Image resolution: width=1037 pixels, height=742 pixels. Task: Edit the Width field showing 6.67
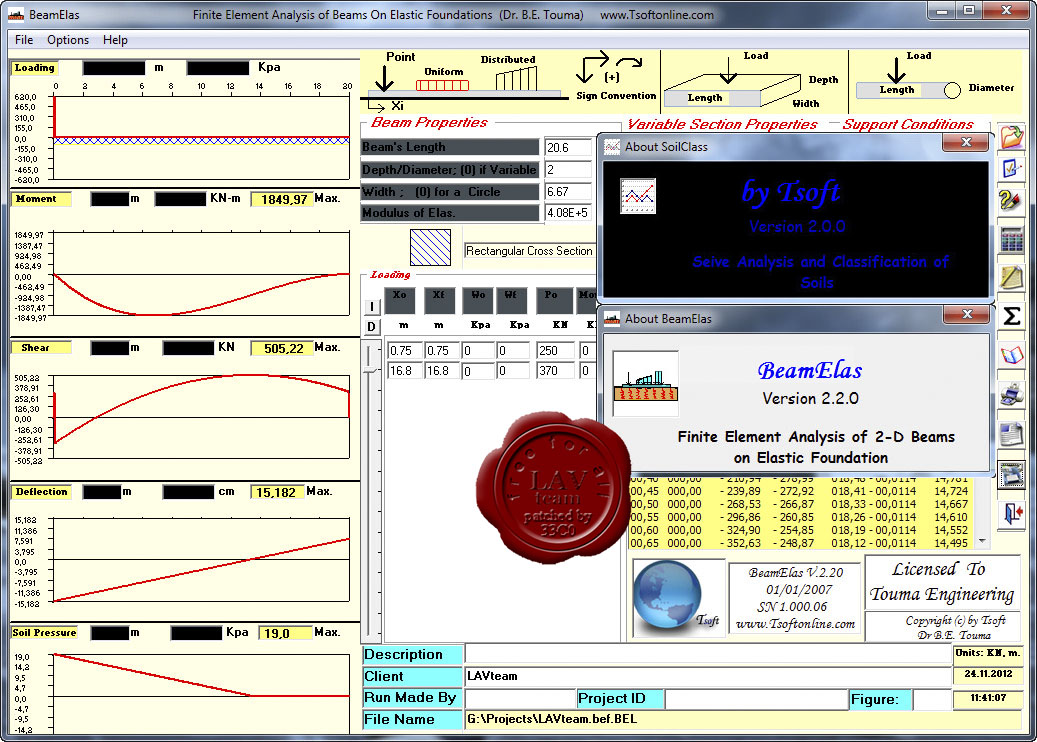[567, 192]
